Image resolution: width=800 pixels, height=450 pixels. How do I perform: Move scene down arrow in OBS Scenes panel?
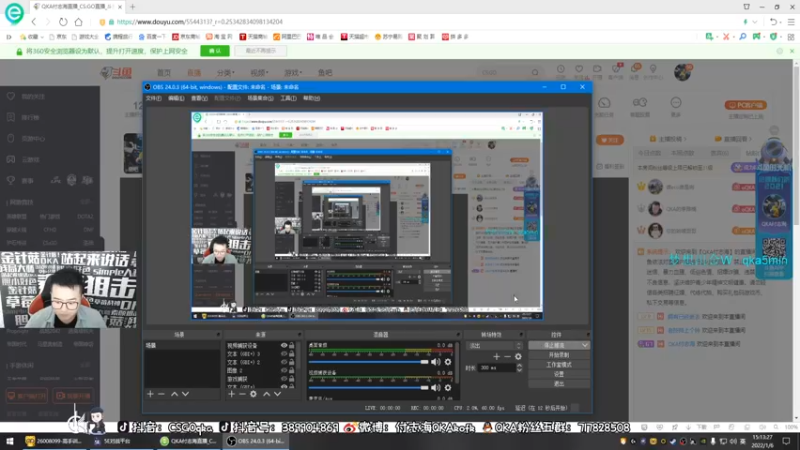tap(185, 394)
